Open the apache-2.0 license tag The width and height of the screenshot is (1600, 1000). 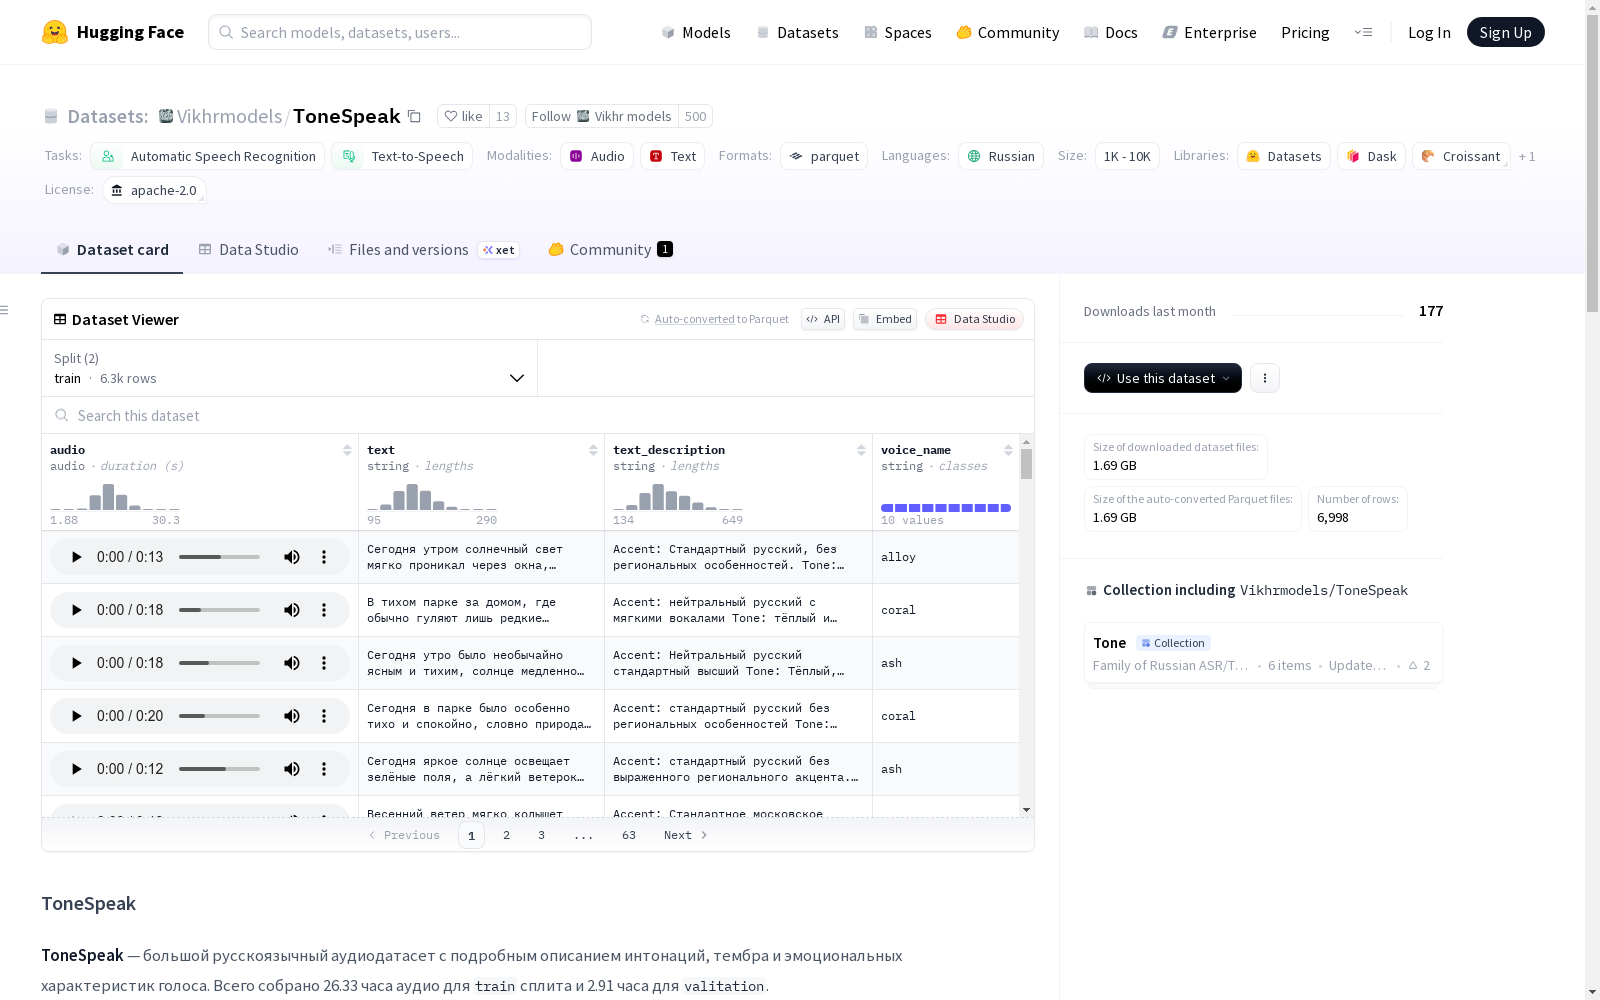(154, 190)
